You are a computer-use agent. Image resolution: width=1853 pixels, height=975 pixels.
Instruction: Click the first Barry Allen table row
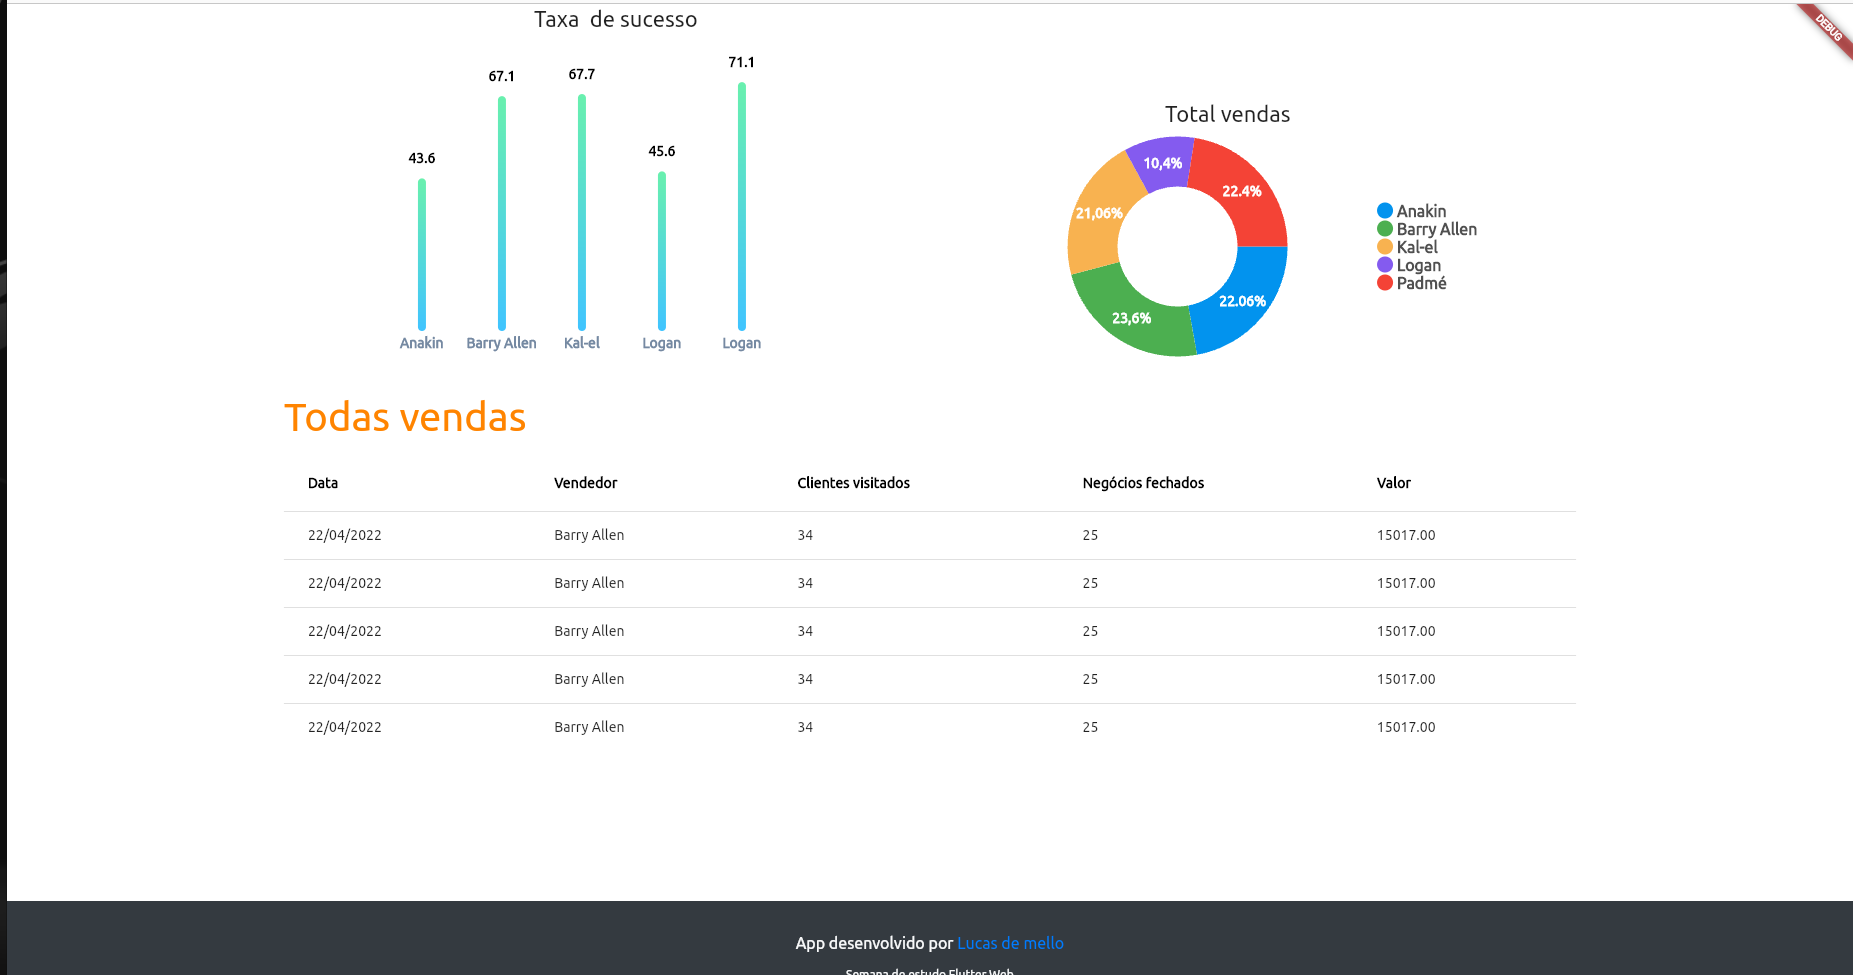[589, 535]
